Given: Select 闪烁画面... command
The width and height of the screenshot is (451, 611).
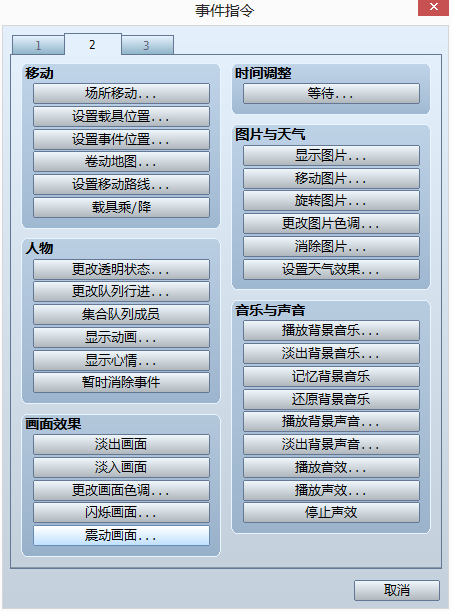Looking at the screenshot, I should pyautogui.click(x=121, y=513).
